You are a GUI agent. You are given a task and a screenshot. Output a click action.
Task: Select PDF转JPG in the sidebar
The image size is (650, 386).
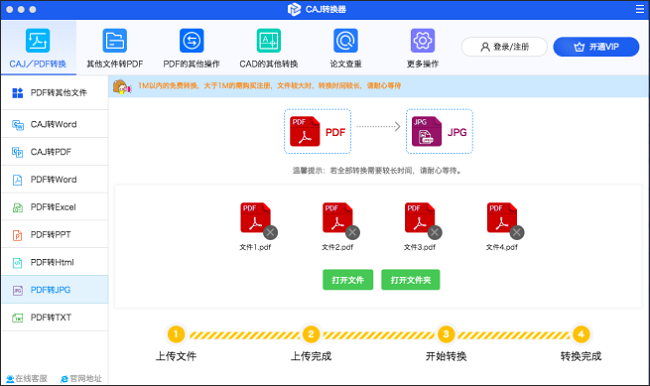click(54, 290)
